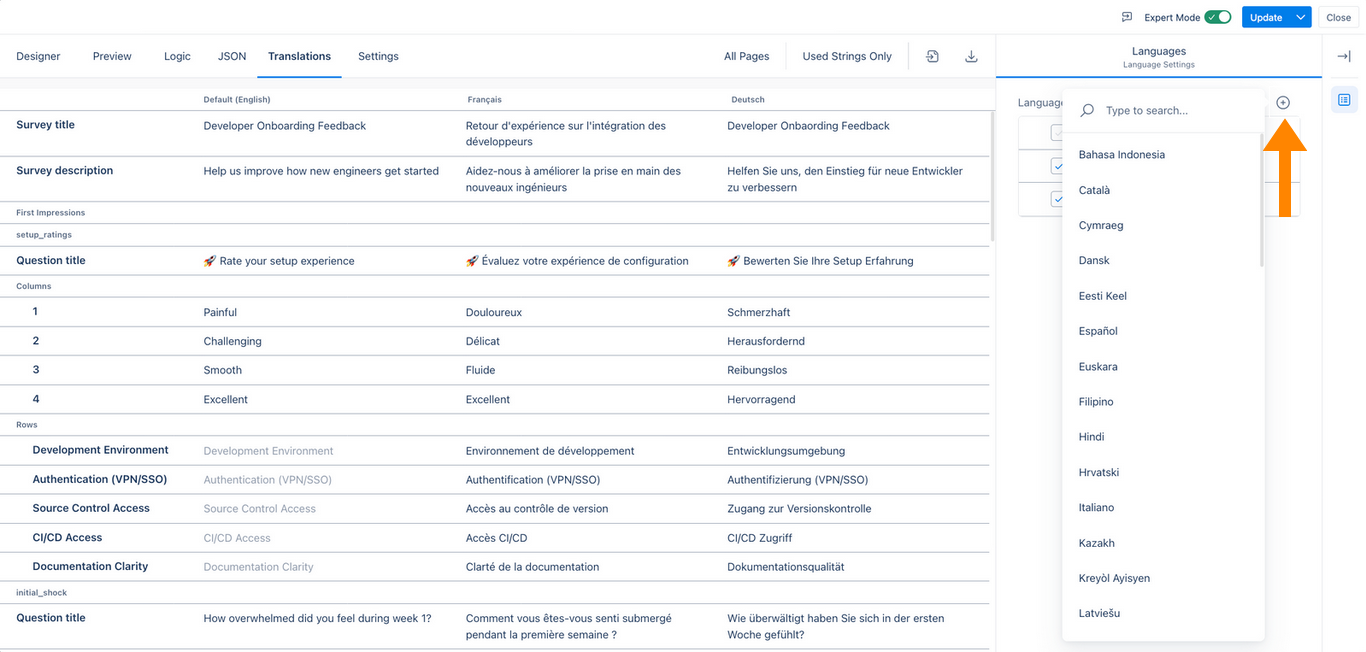Click the language dropdown list scrollbar
Image resolution: width=1366 pixels, height=652 pixels.
point(1261,200)
